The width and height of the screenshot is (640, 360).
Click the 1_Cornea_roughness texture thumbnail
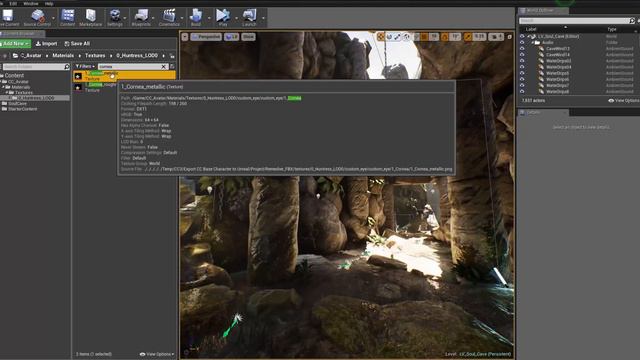pos(78,87)
